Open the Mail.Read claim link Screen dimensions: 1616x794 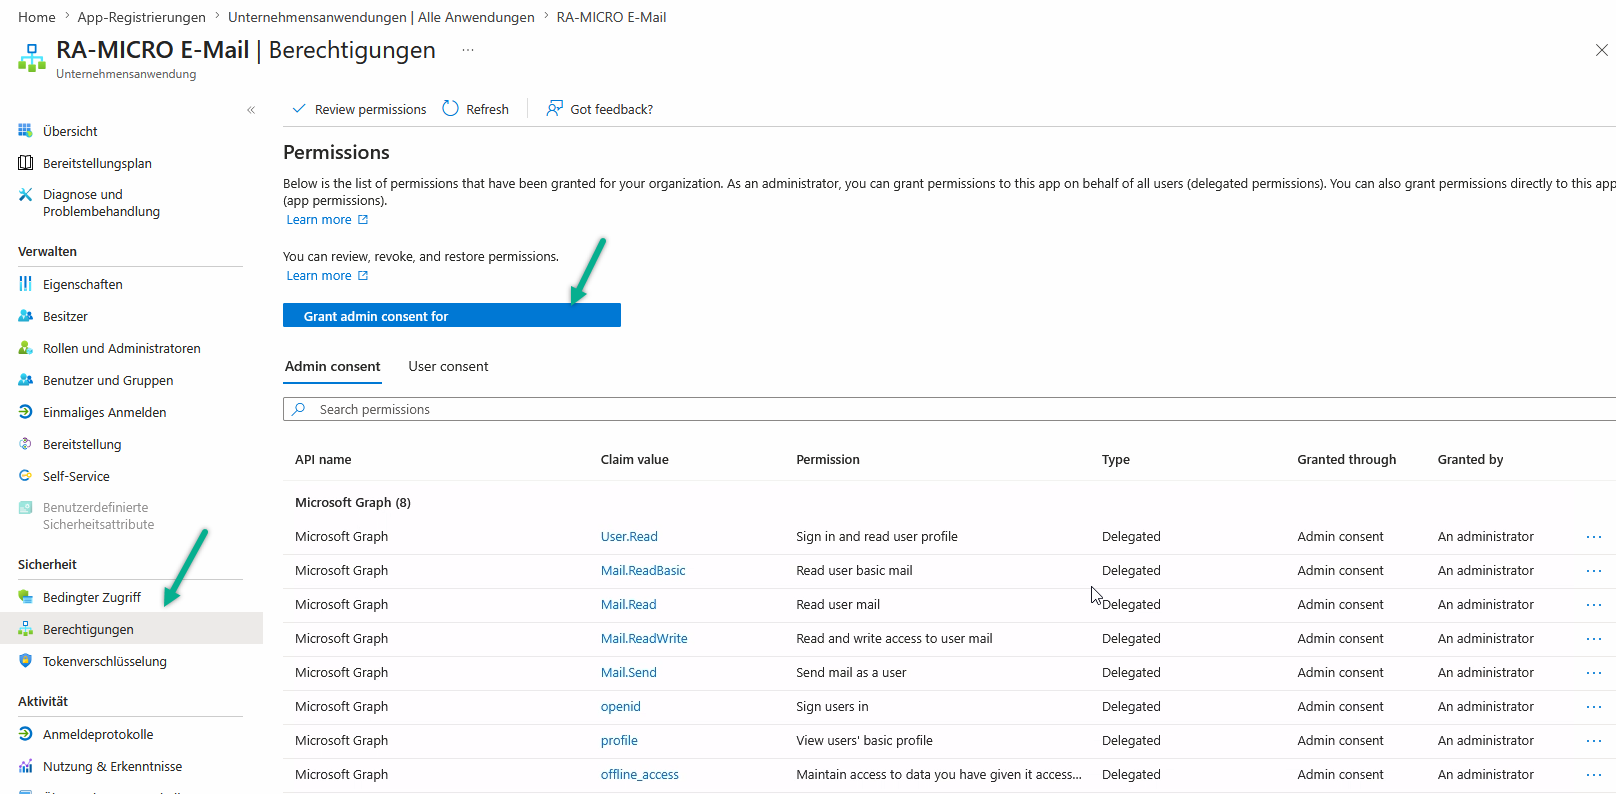(629, 605)
